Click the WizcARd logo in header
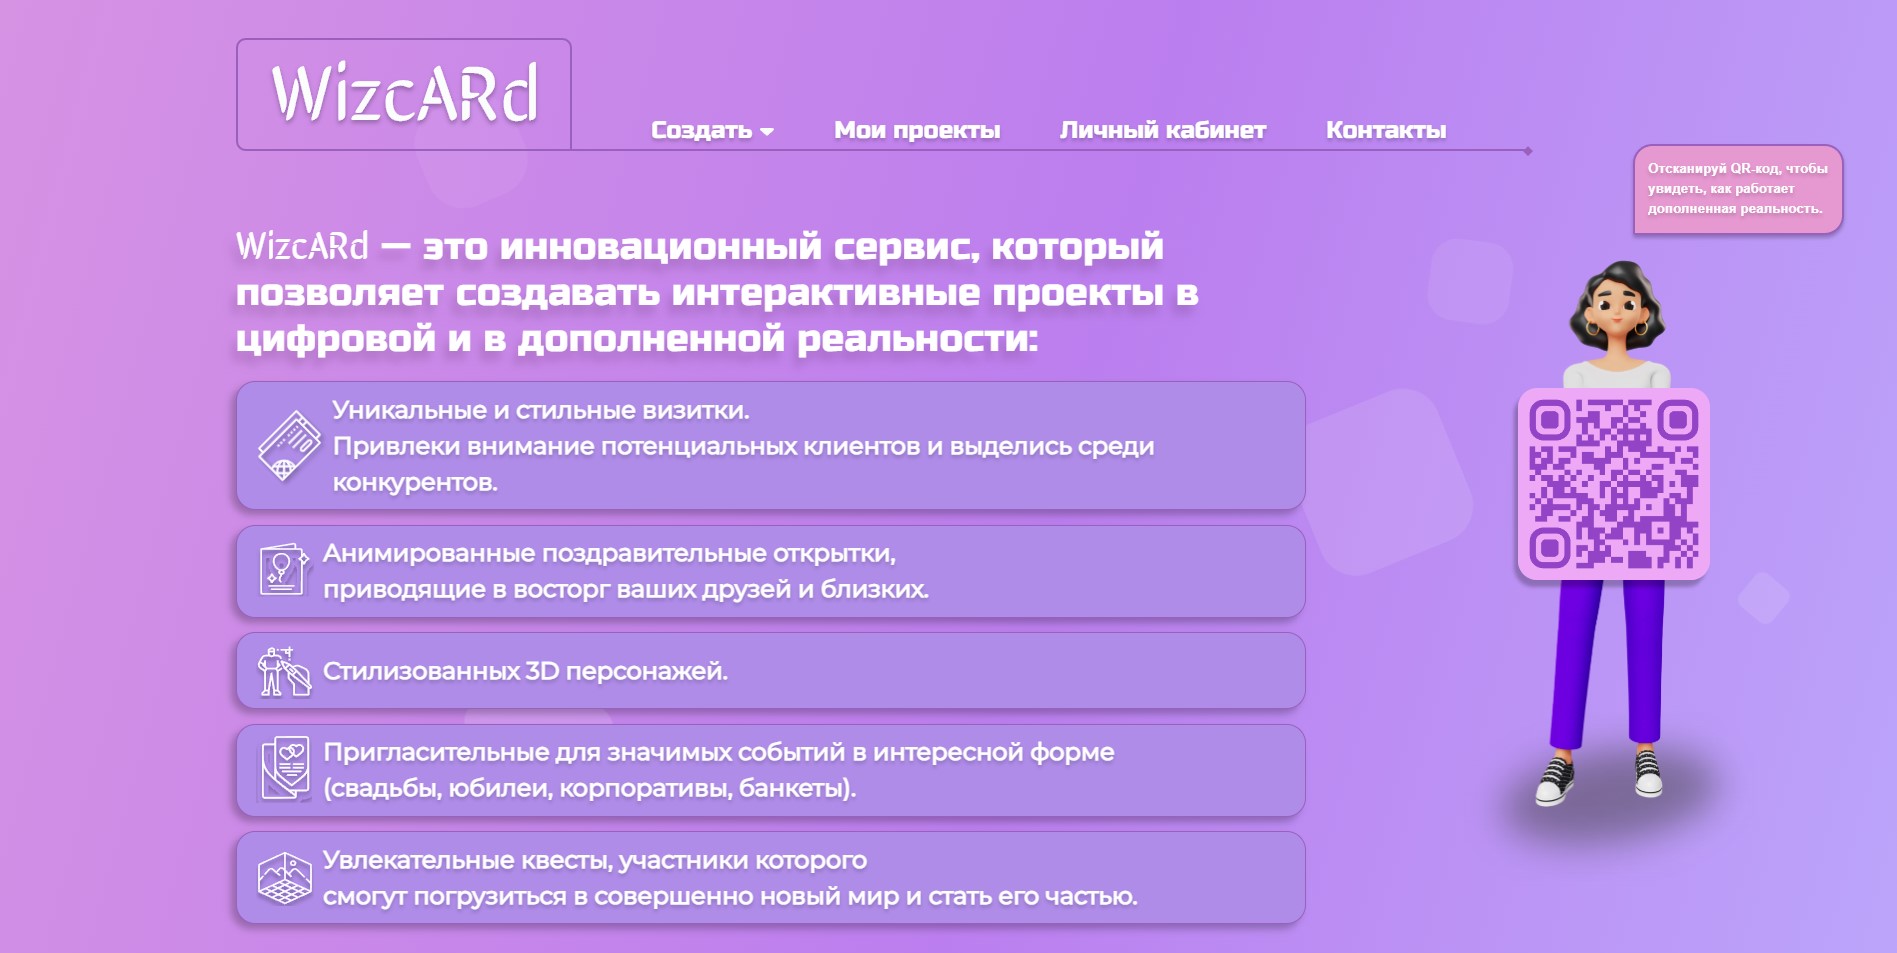Viewport: 1897px width, 953px height. (x=404, y=94)
